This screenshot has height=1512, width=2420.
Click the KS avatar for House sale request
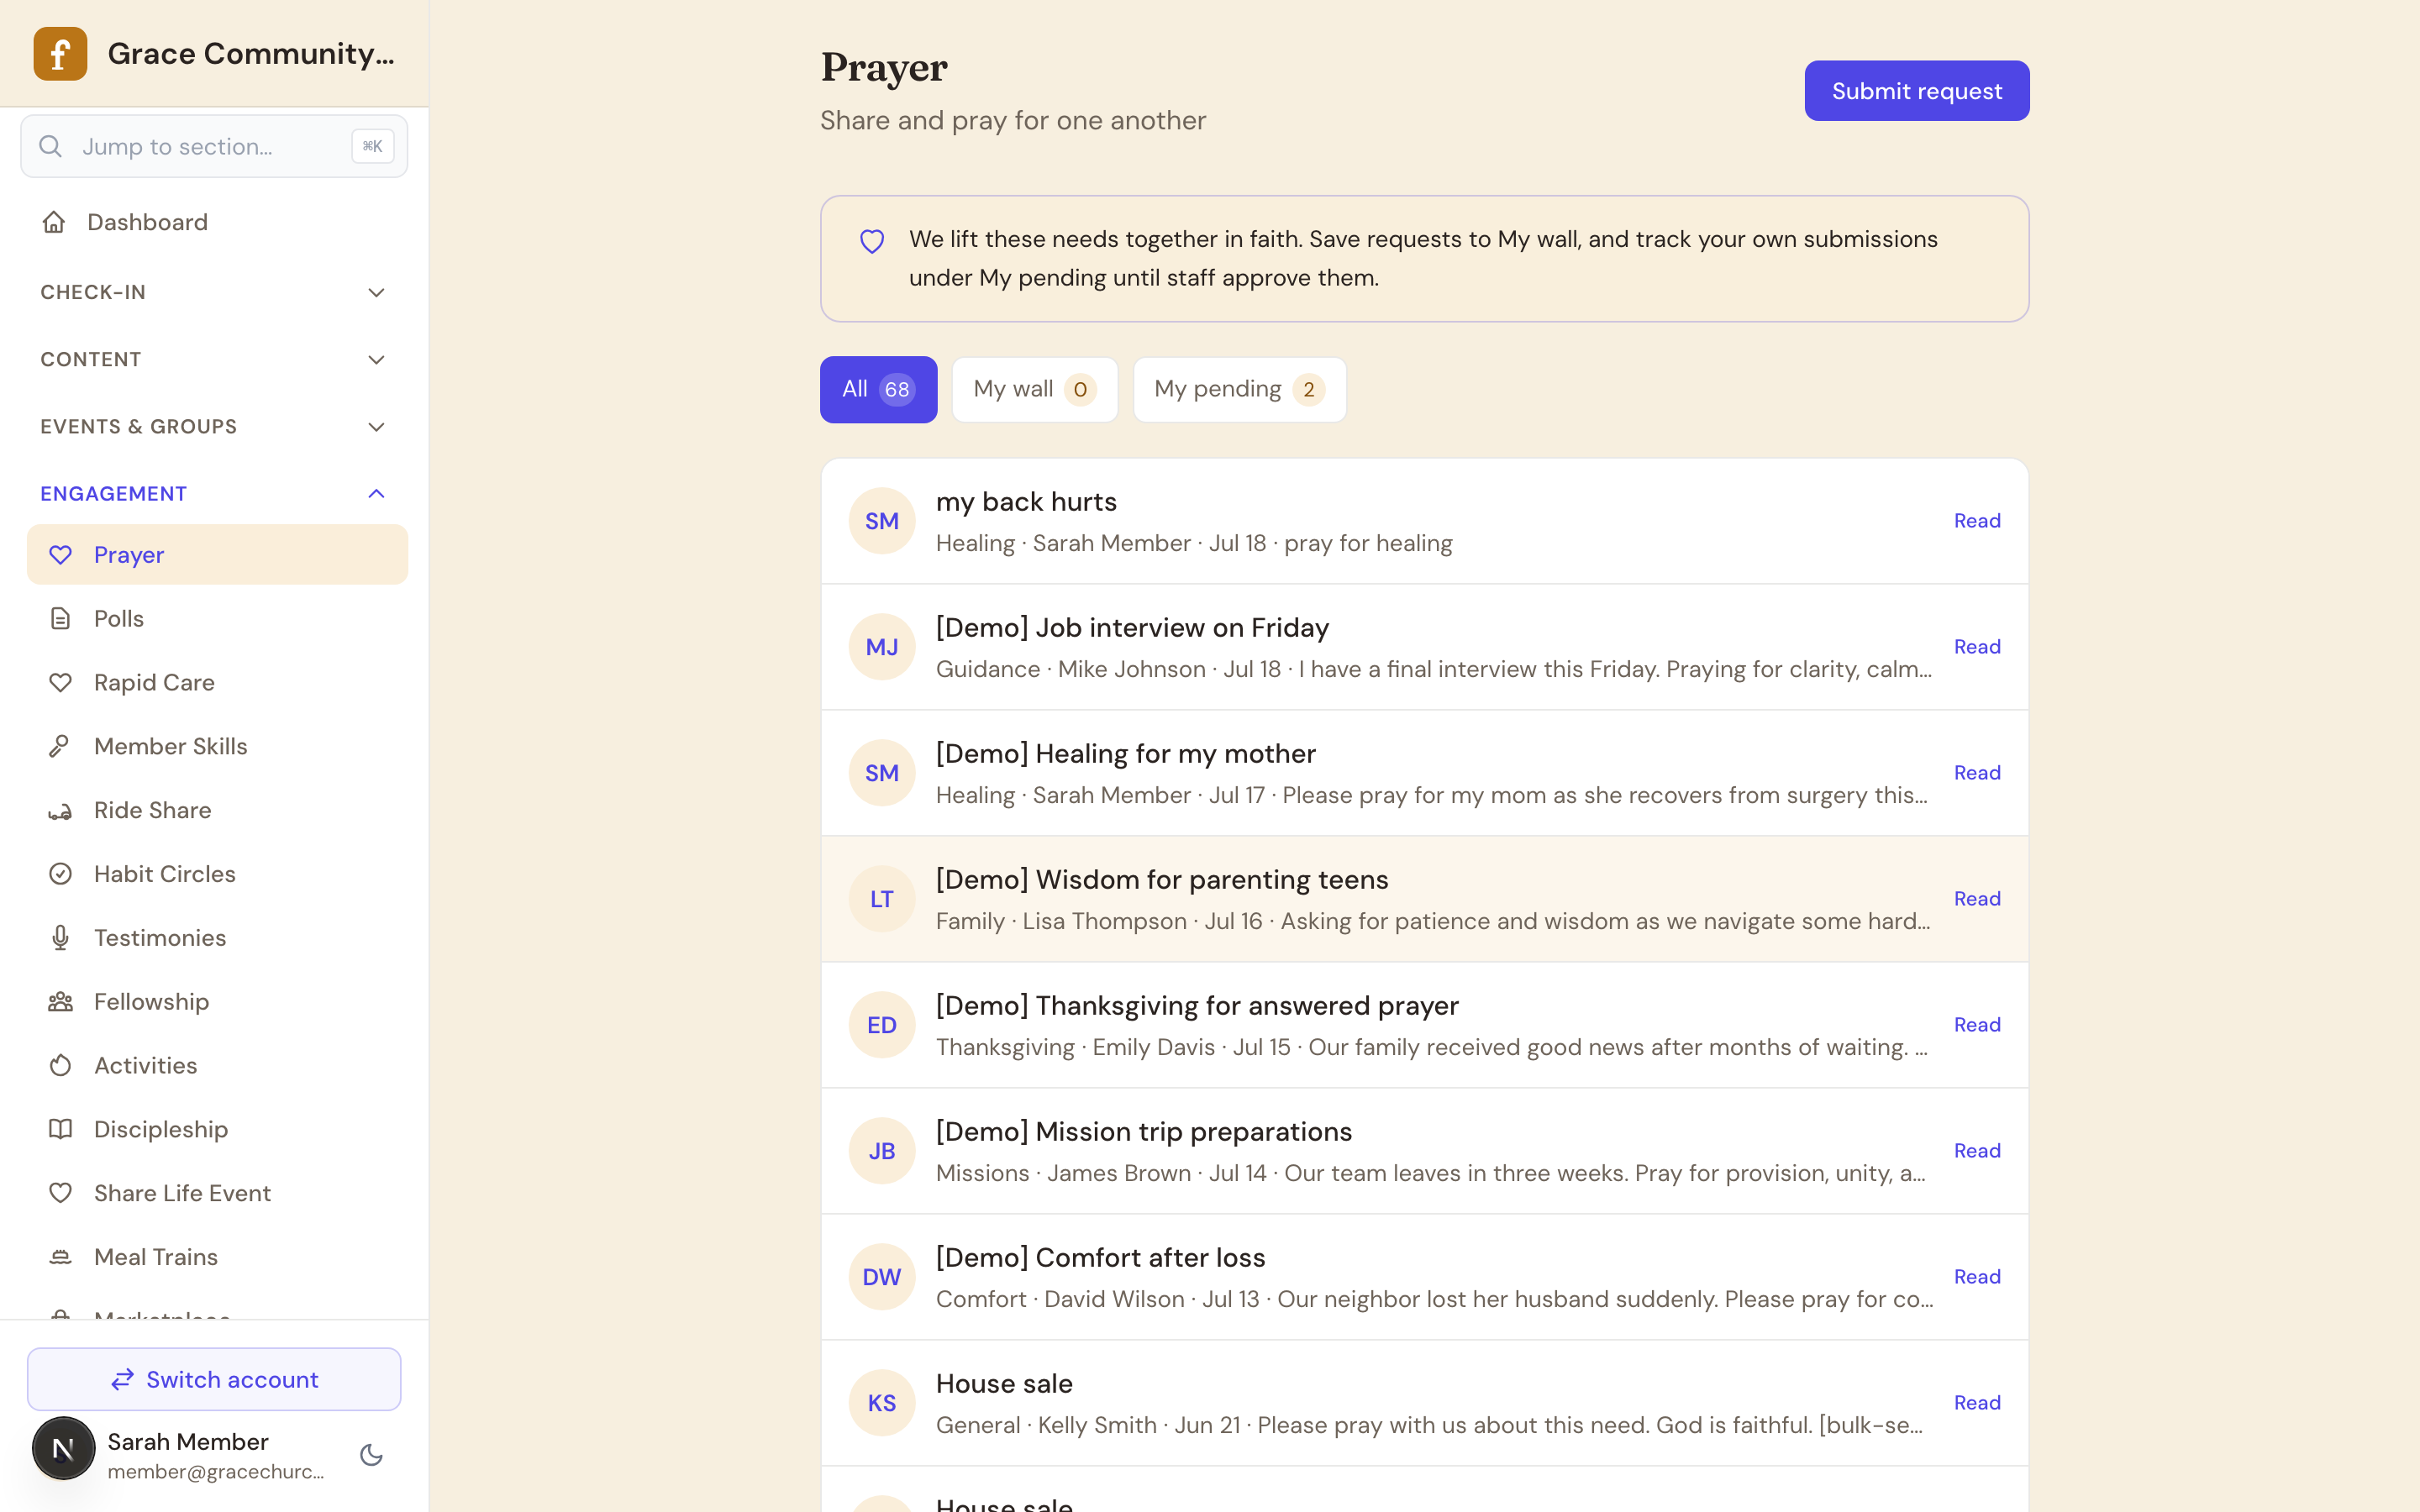point(882,1403)
